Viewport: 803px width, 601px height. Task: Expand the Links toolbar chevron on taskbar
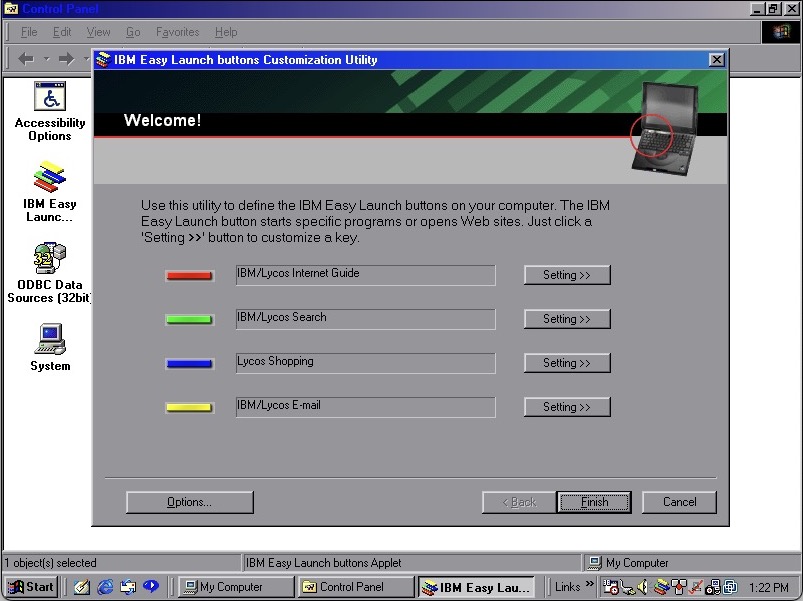click(590, 587)
